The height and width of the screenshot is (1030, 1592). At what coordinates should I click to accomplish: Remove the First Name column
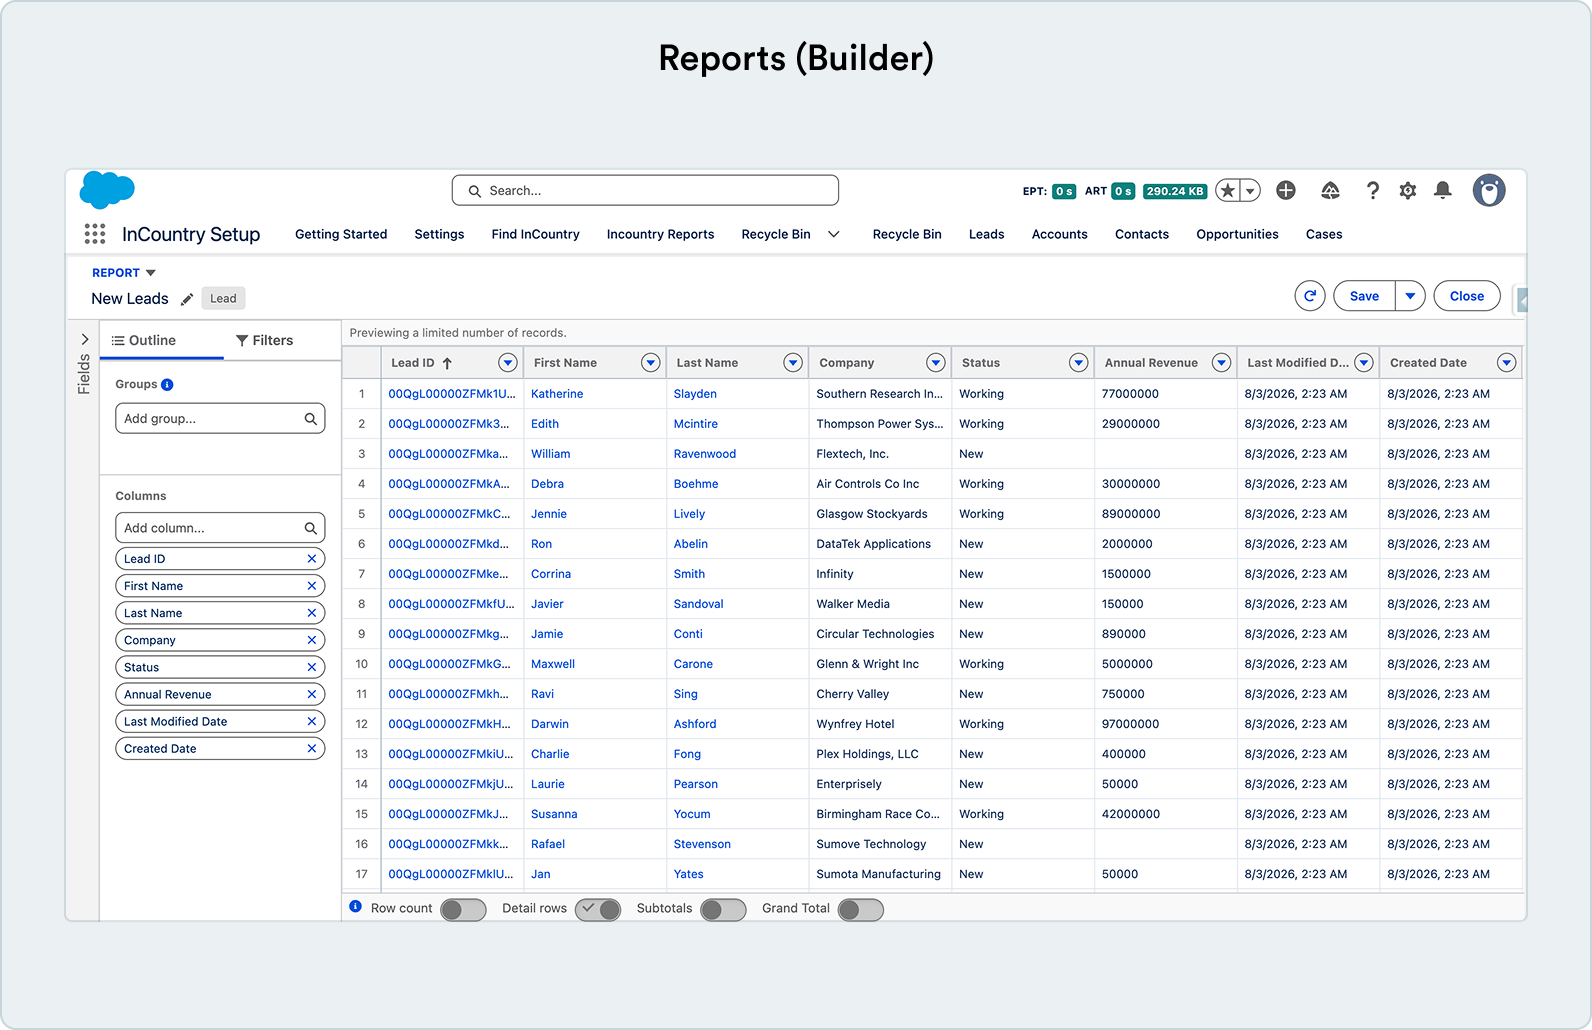click(312, 586)
